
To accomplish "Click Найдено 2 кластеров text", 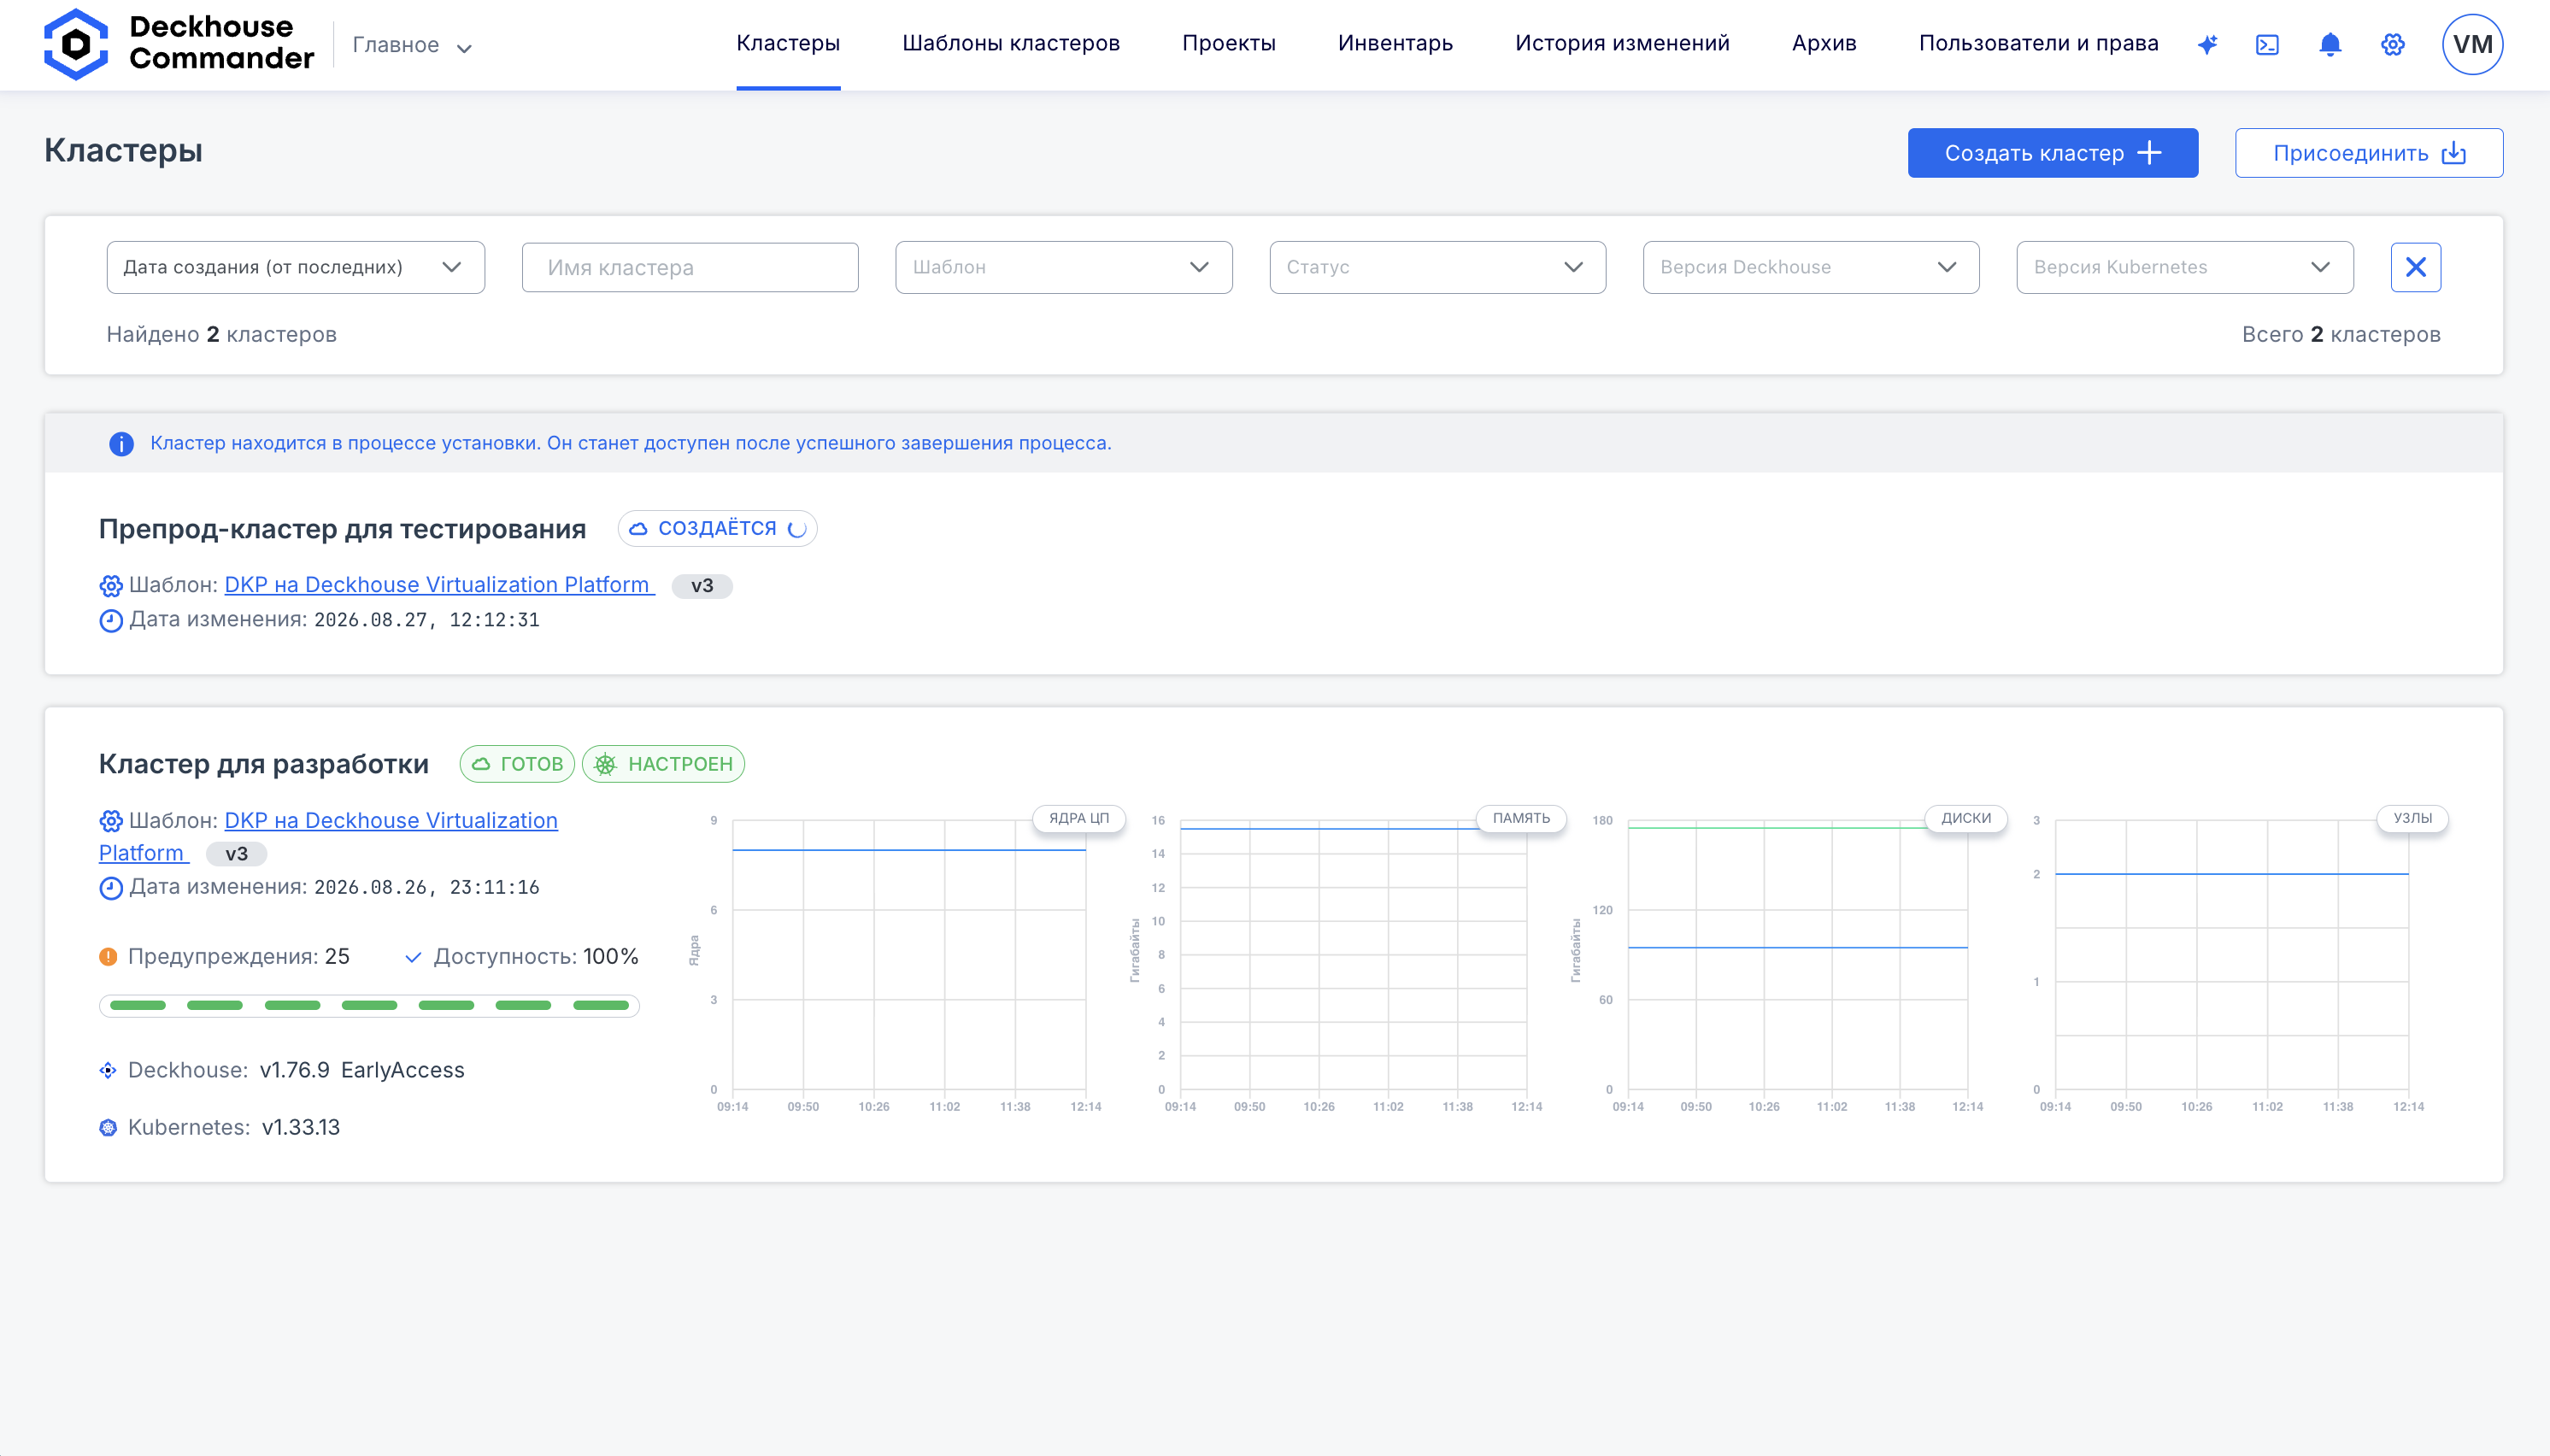I will (x=222, y=334).
